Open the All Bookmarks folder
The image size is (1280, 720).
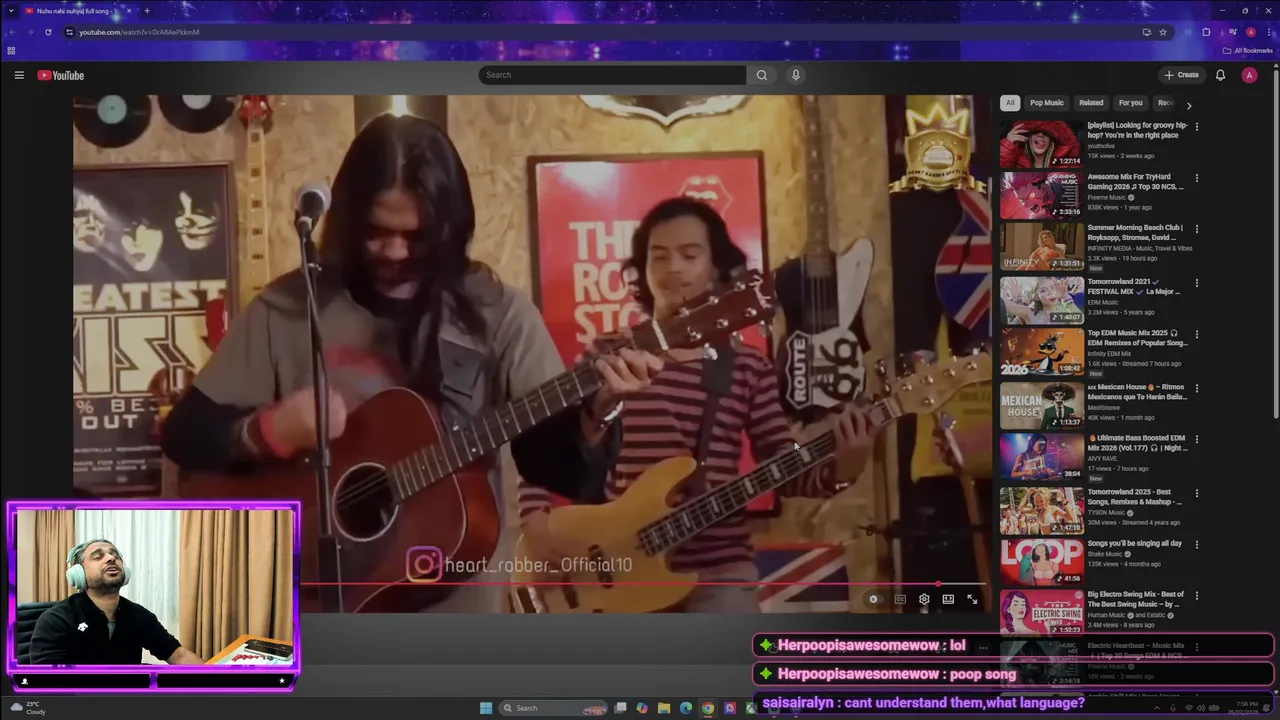click(x=1248, y=51)
